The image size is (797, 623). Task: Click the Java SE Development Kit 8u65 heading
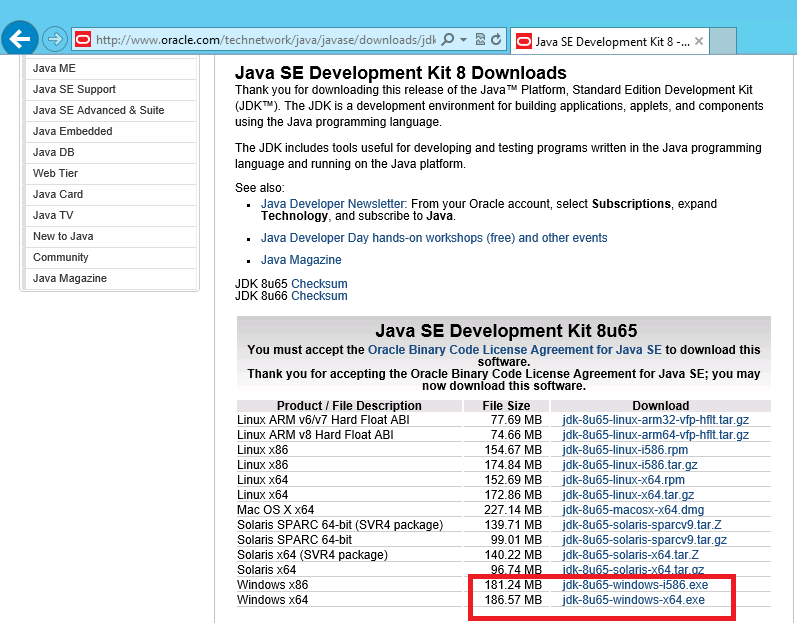pos(506,331)
